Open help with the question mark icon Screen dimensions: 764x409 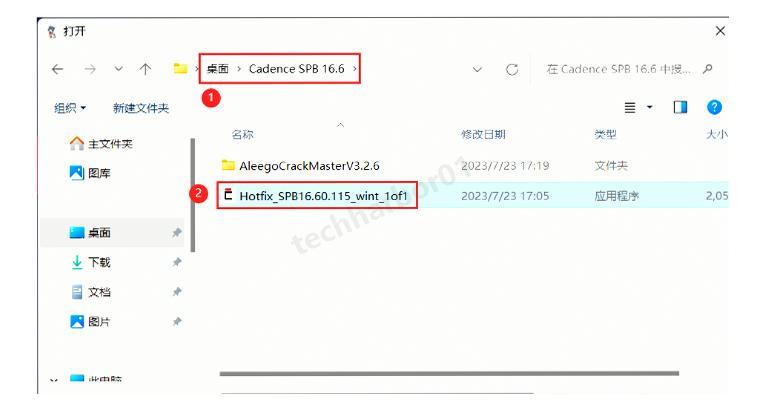[714, 107]
